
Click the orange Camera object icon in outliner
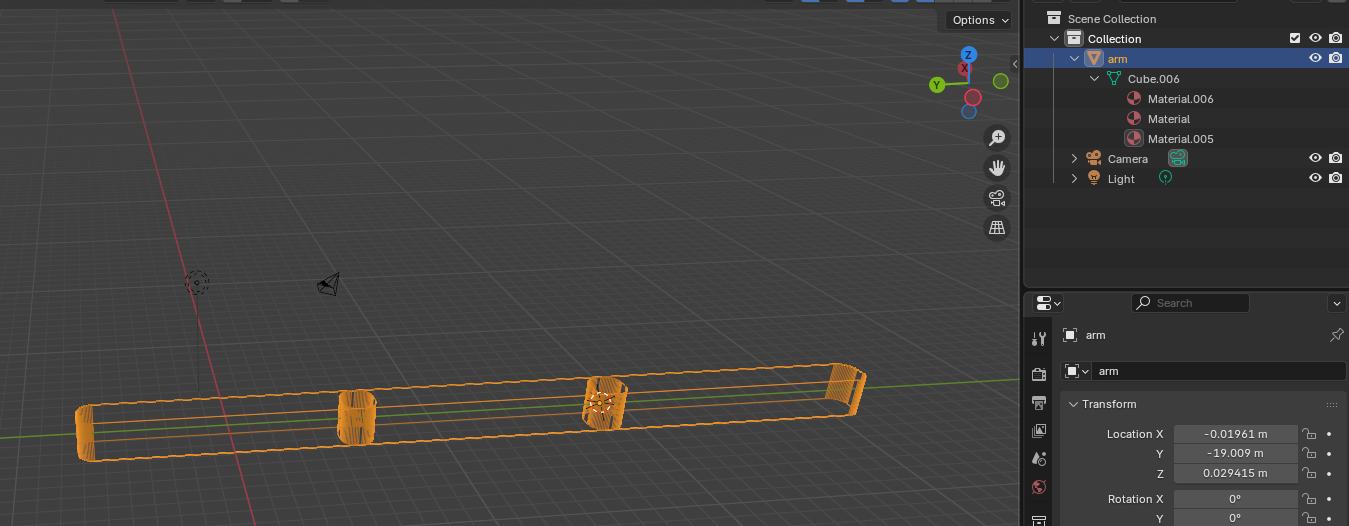click(1093, 159)
